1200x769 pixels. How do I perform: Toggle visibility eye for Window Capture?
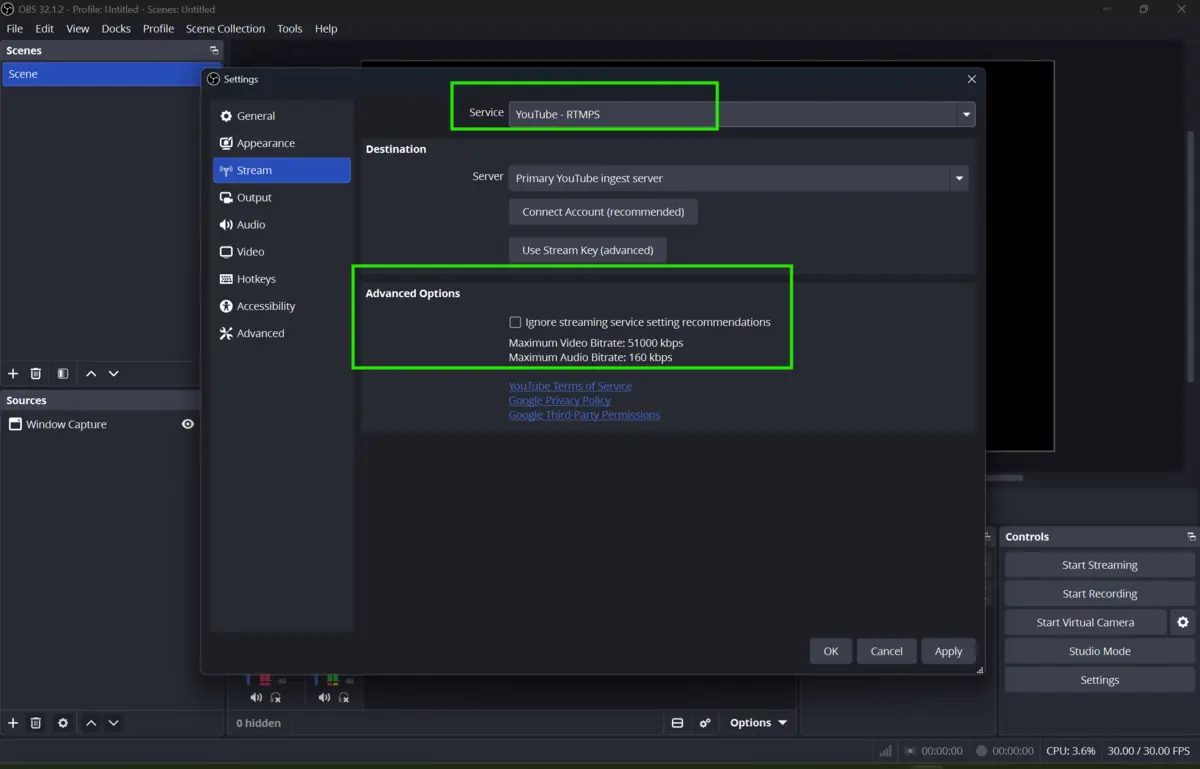pyautogui.click(x=187, y=424)
